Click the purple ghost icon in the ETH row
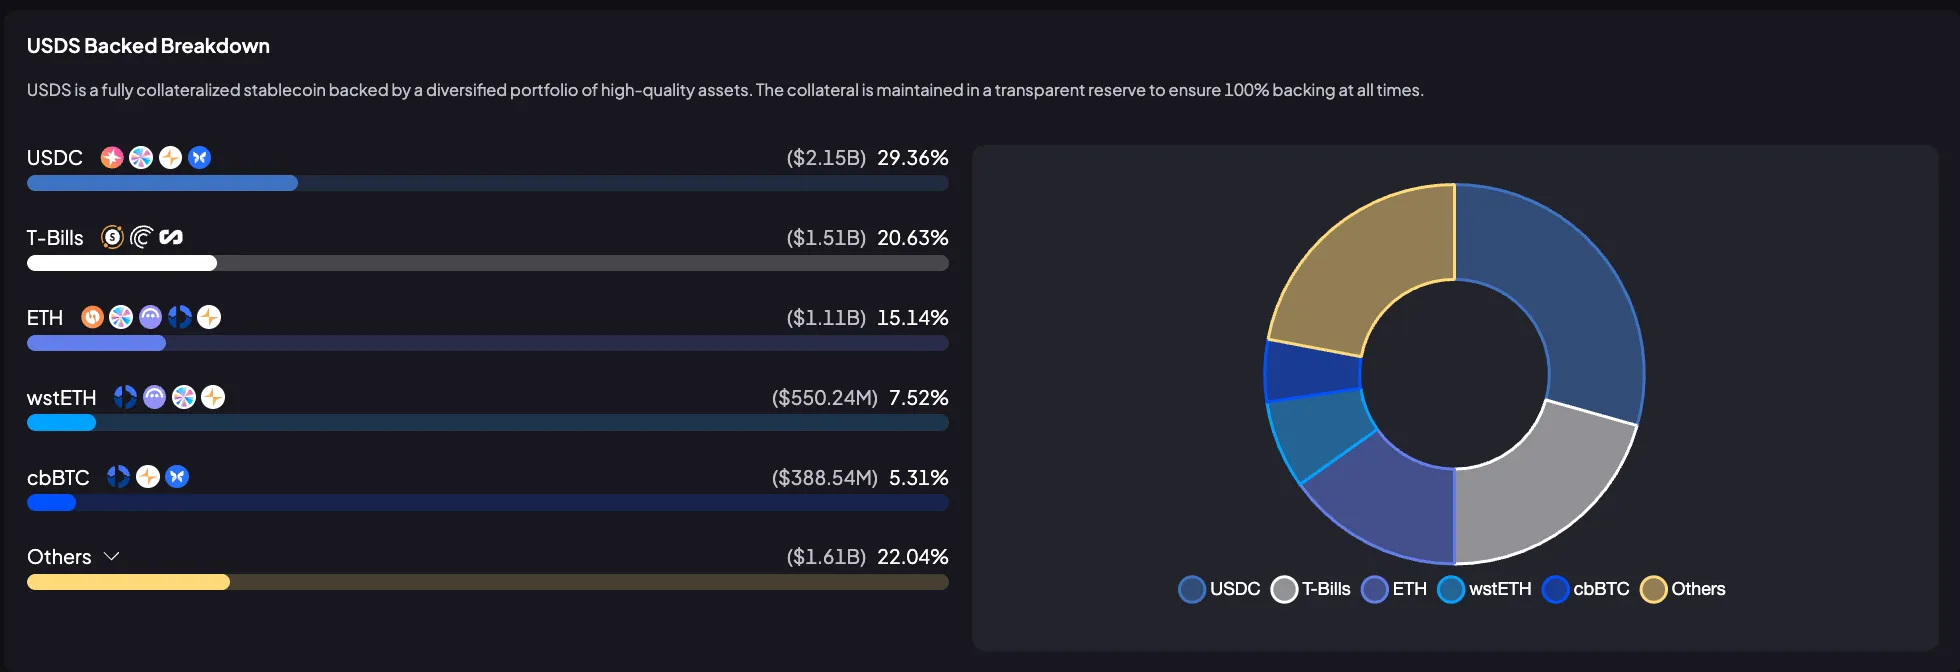 pos(150,317)
